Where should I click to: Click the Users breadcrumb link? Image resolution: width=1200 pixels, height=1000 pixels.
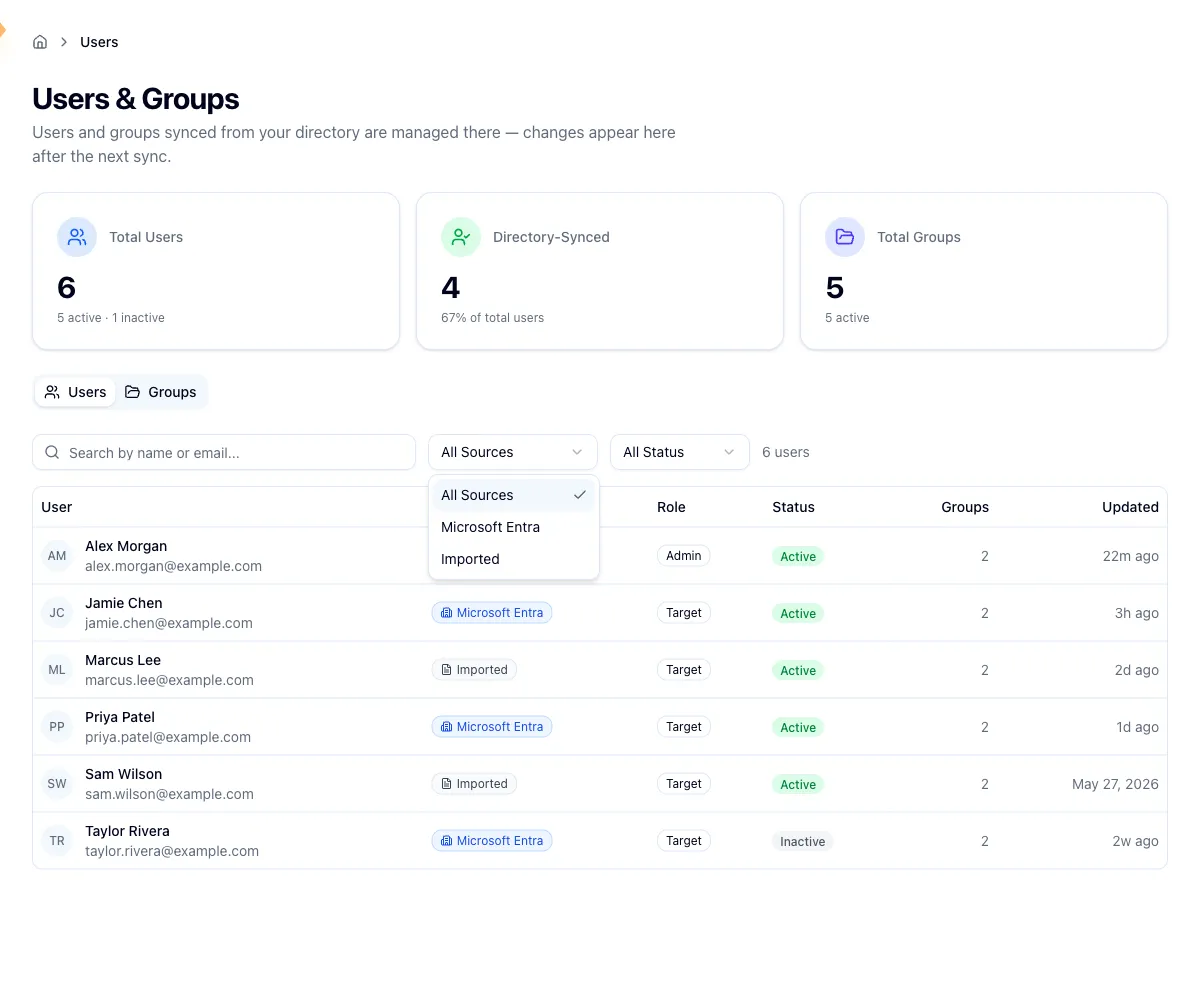[99, 42]
